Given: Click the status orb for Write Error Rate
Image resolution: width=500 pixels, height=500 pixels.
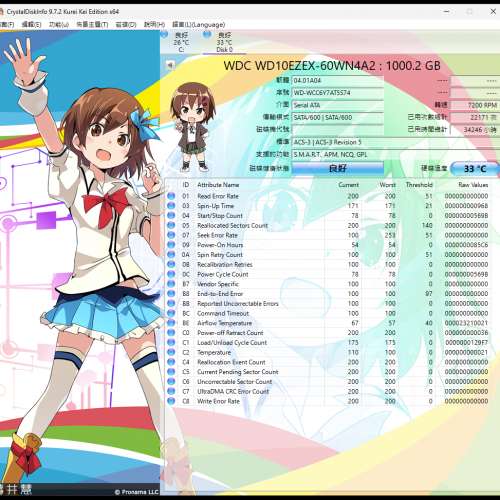Looking at the screenshot, I should tap(171, 401).
